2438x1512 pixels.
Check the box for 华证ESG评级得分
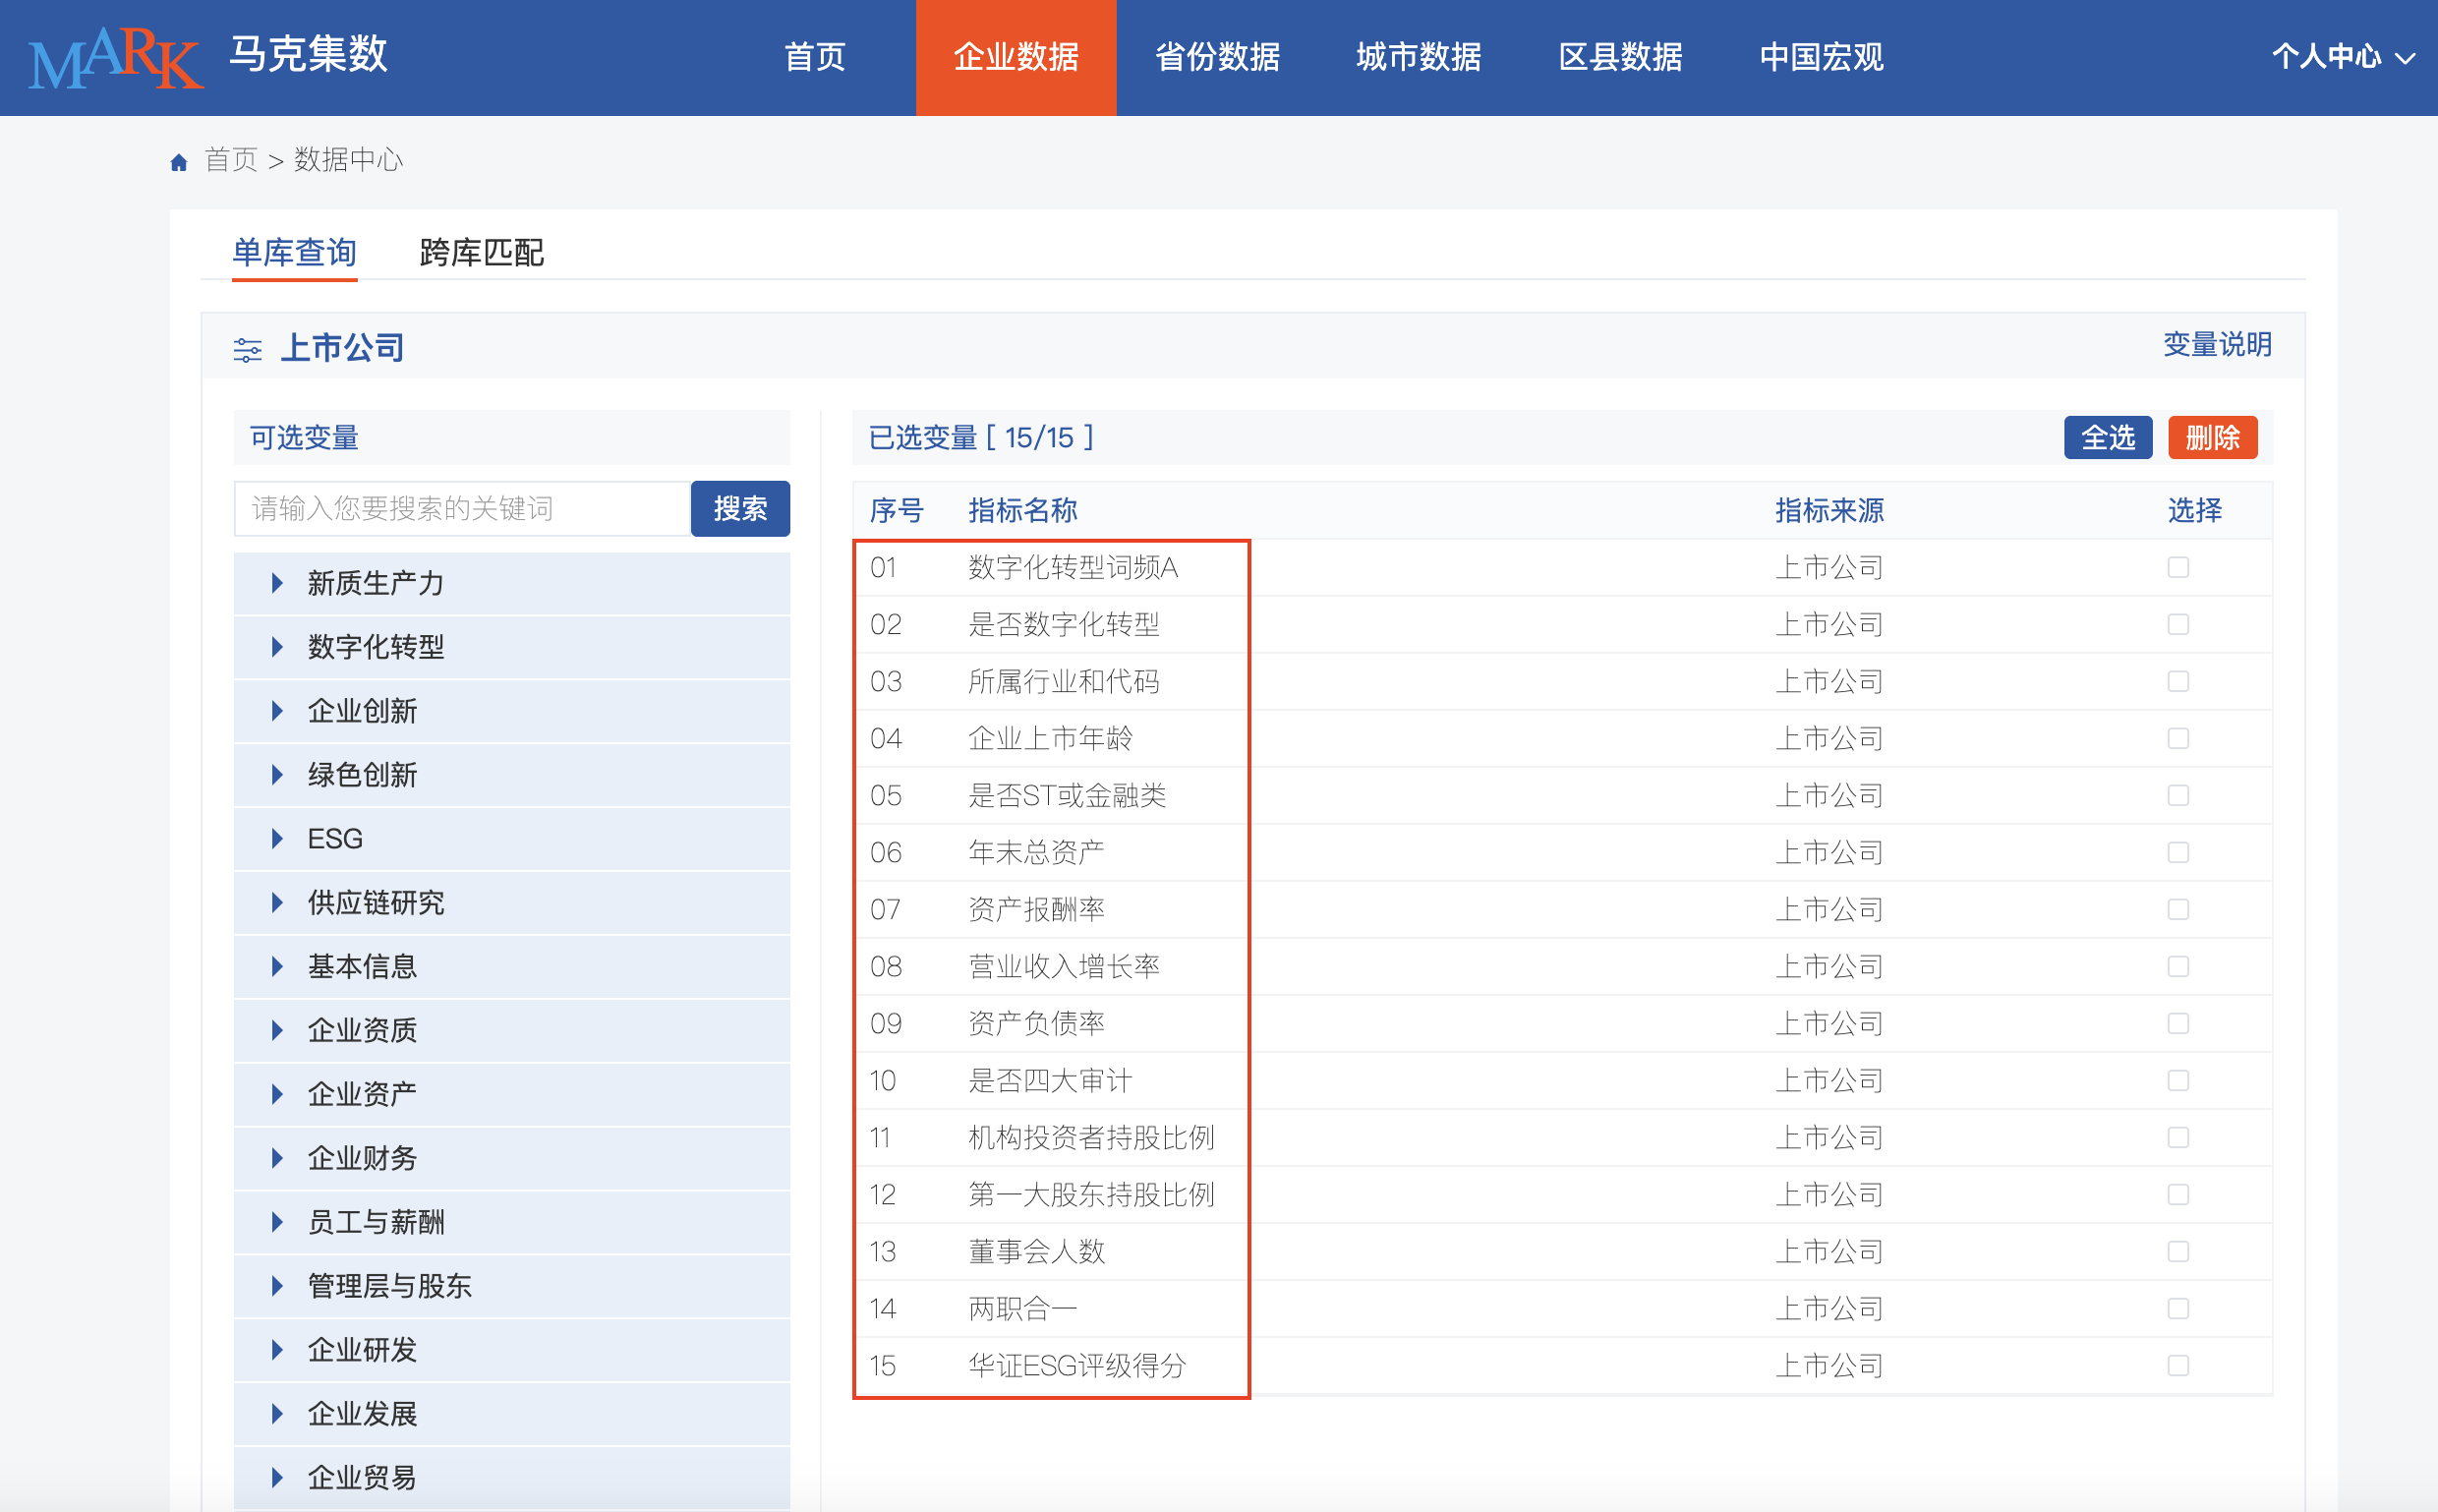point(2178,1365)
